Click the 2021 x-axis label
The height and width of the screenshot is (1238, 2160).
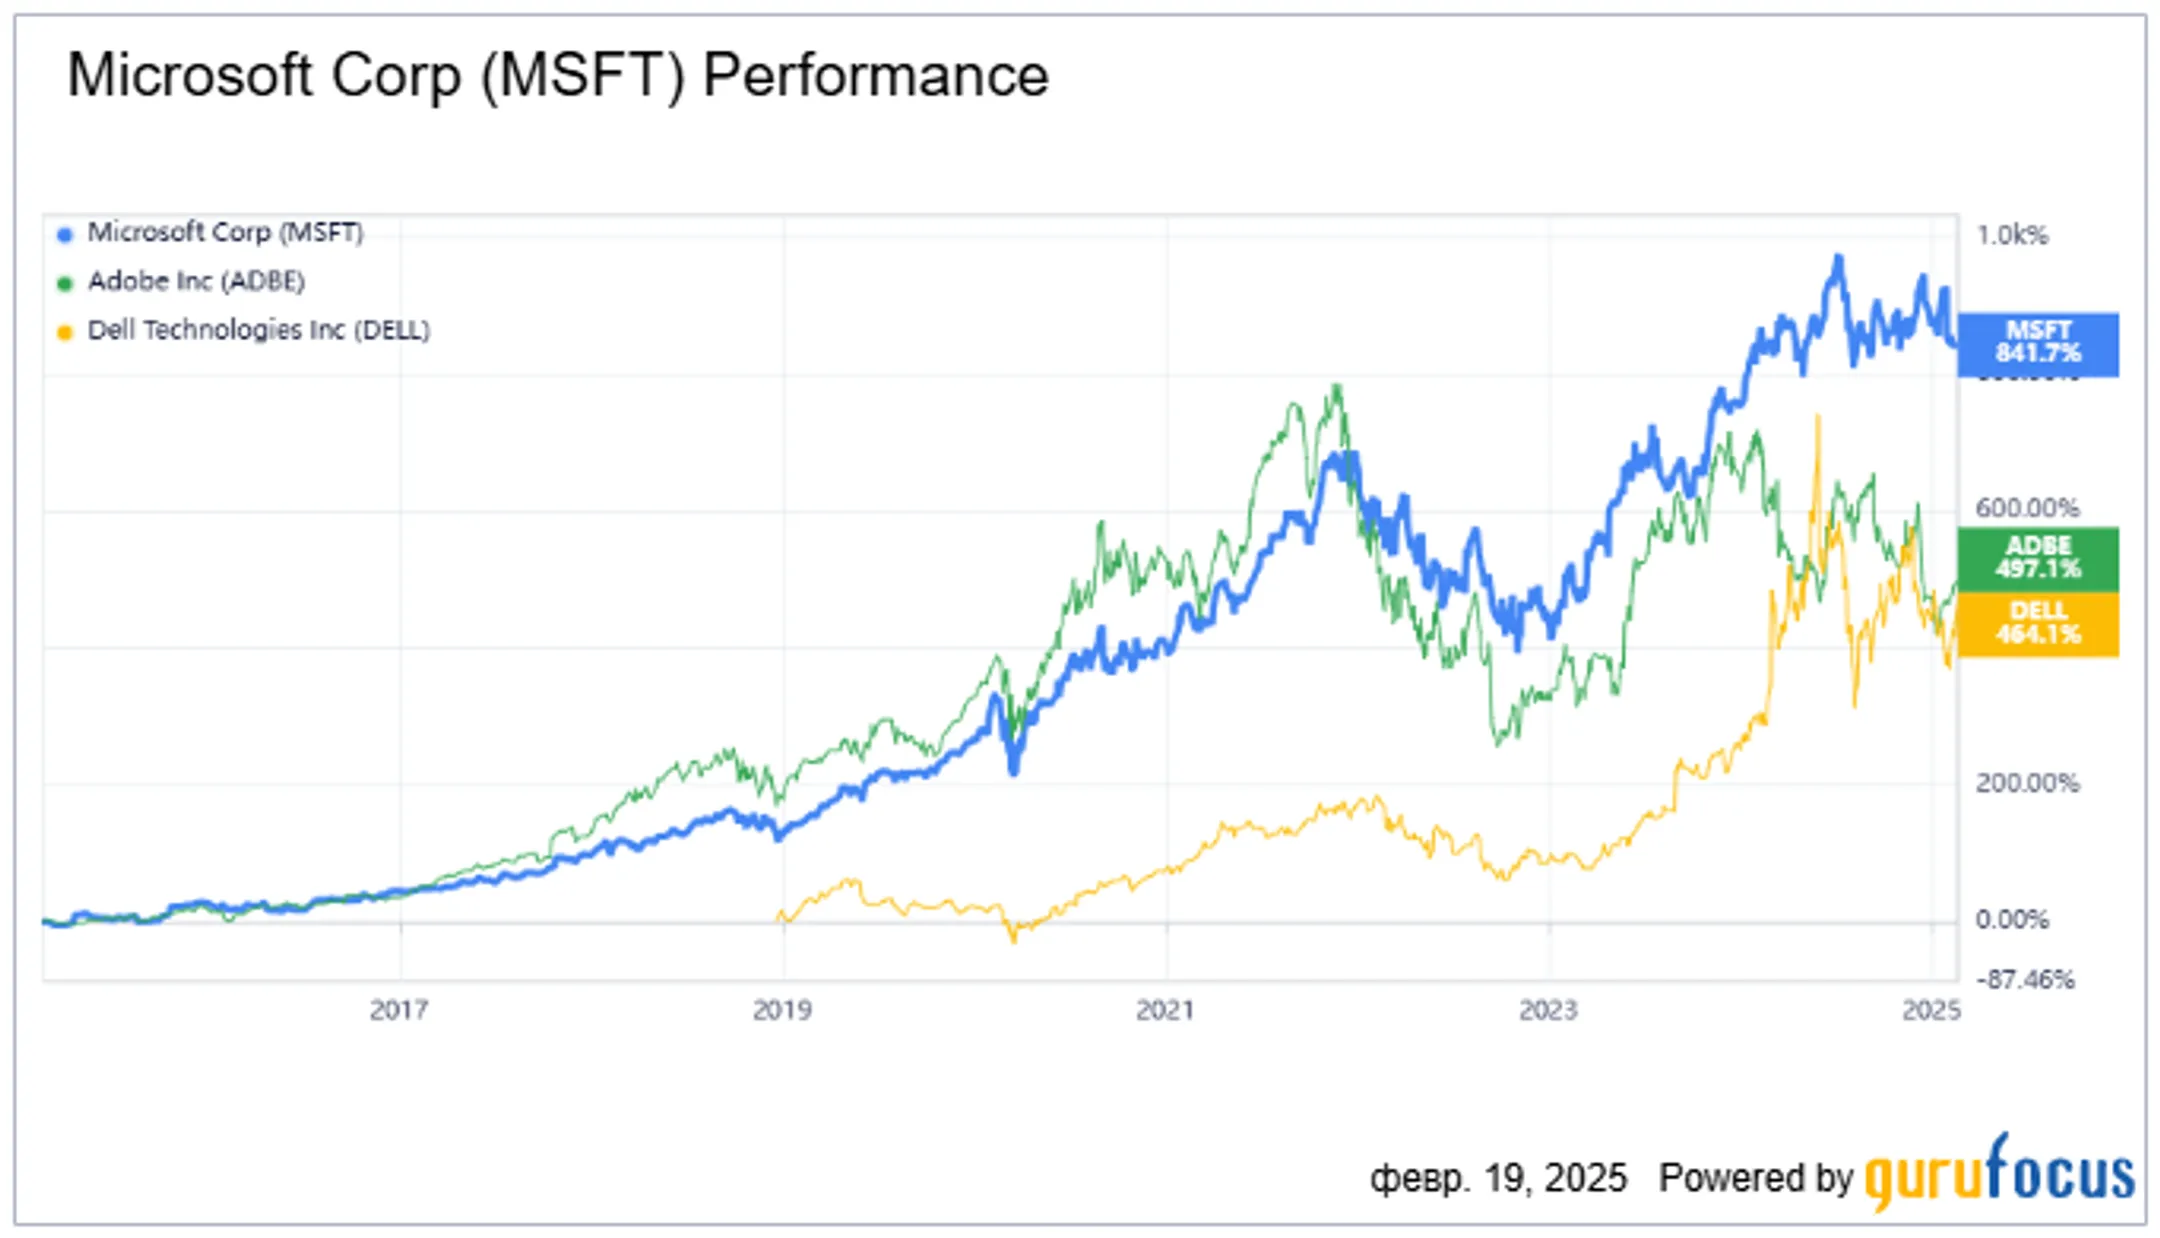(1165, 1010)
